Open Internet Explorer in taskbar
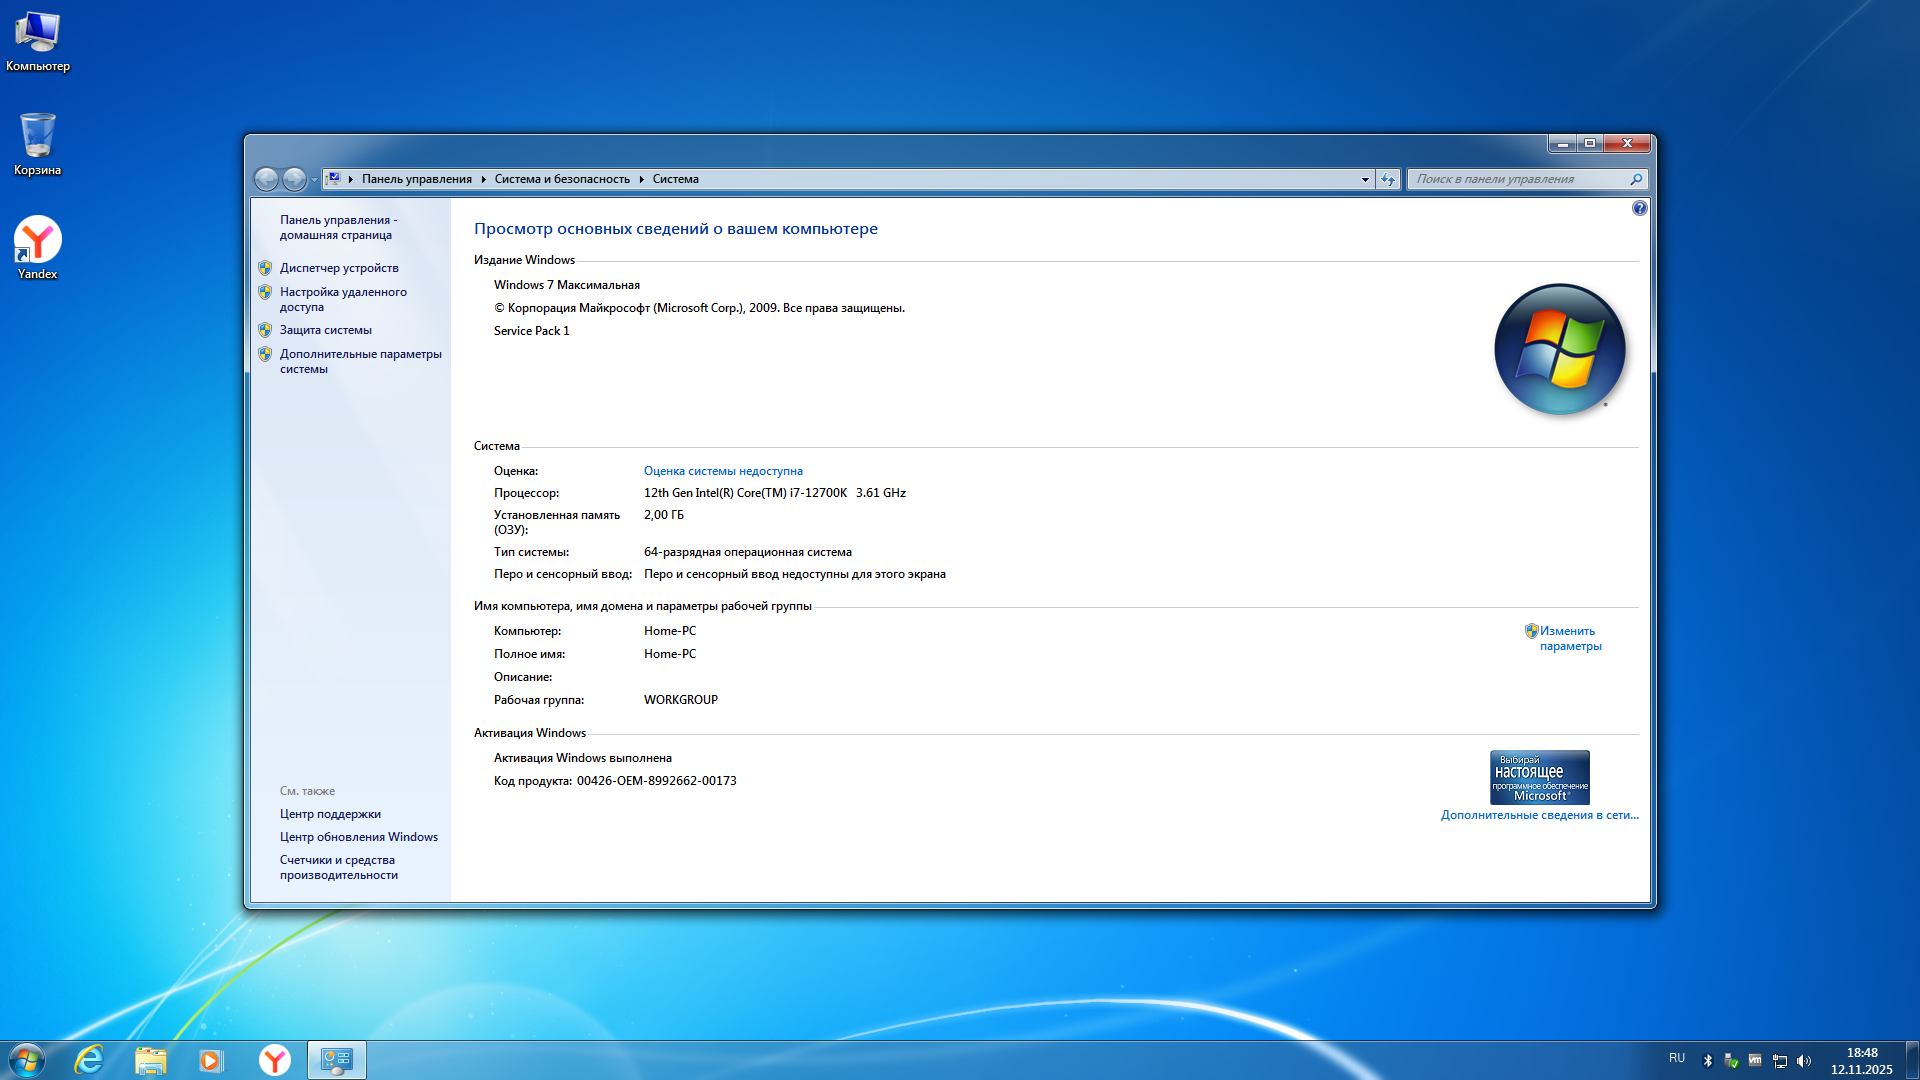The height and width of the screenshot is (1080, 1920). click(89, 1060)
